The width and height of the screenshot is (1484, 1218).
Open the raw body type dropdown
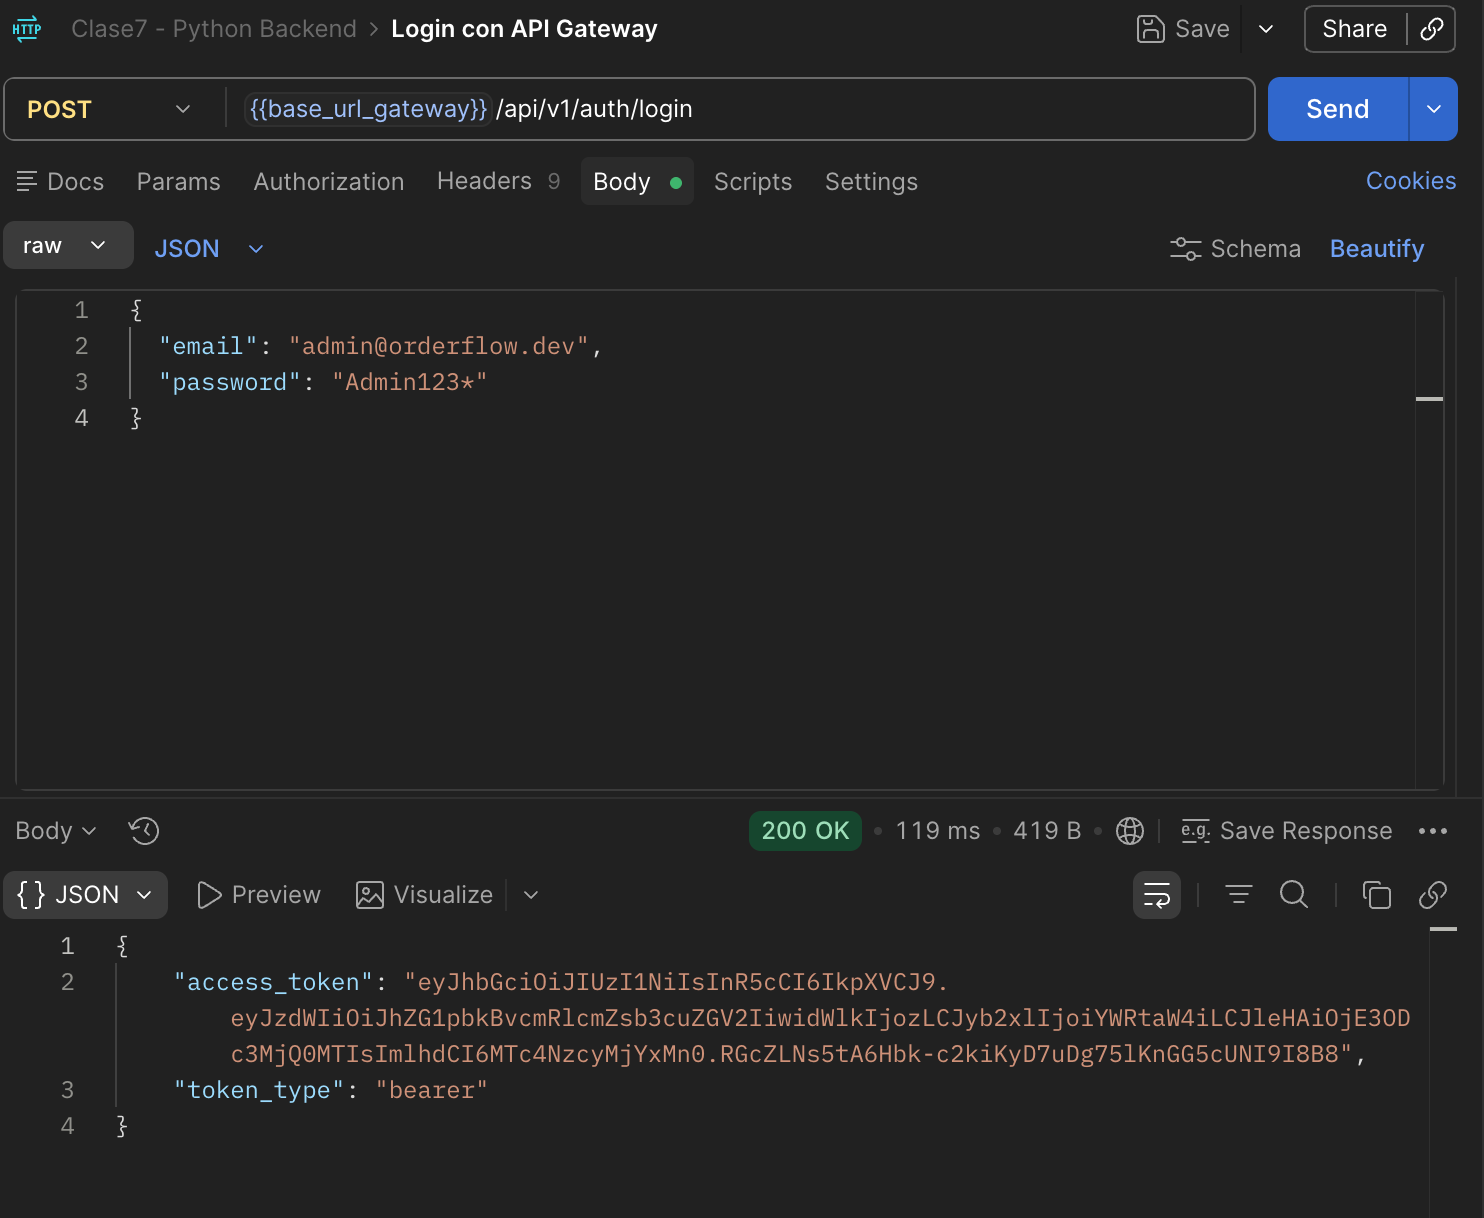(68, 245)
